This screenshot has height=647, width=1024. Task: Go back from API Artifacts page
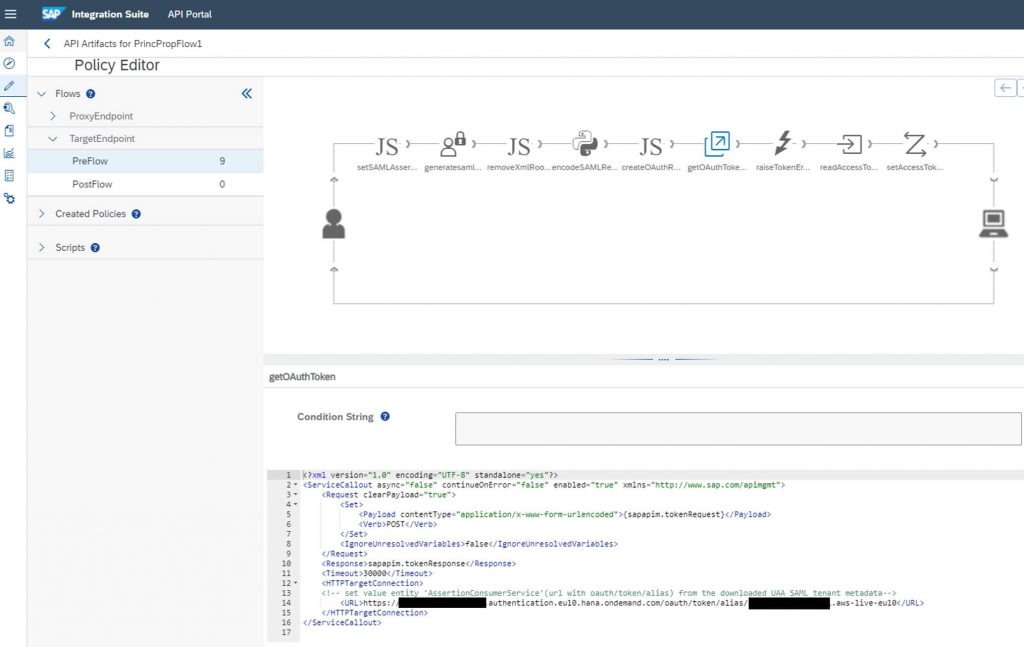click(46, 44)
